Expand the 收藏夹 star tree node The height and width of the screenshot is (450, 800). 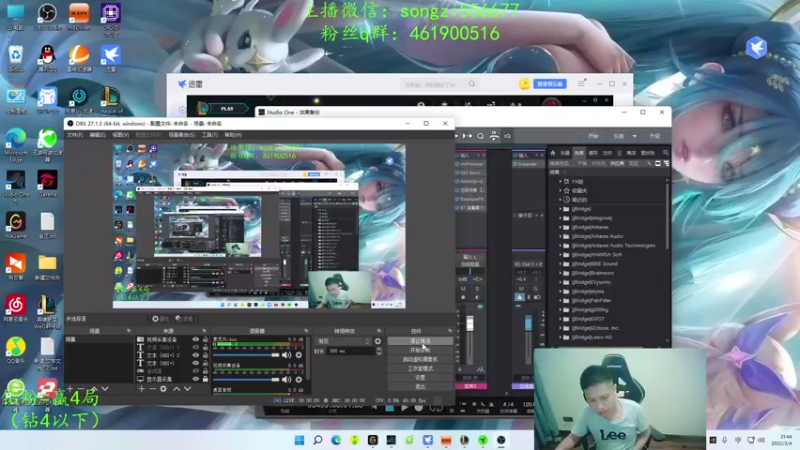click(560, 191)
